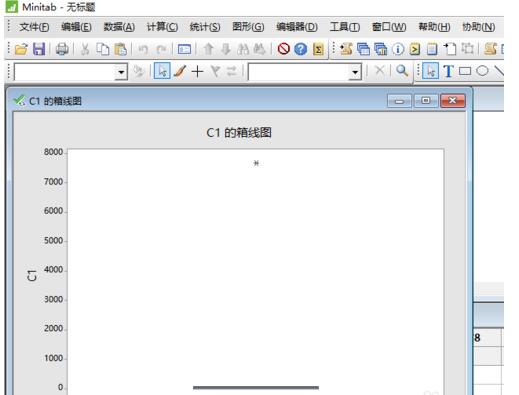The image size is (519, 395).
Task: Click the Zoom magnifier icon
Action: [402, 71]
